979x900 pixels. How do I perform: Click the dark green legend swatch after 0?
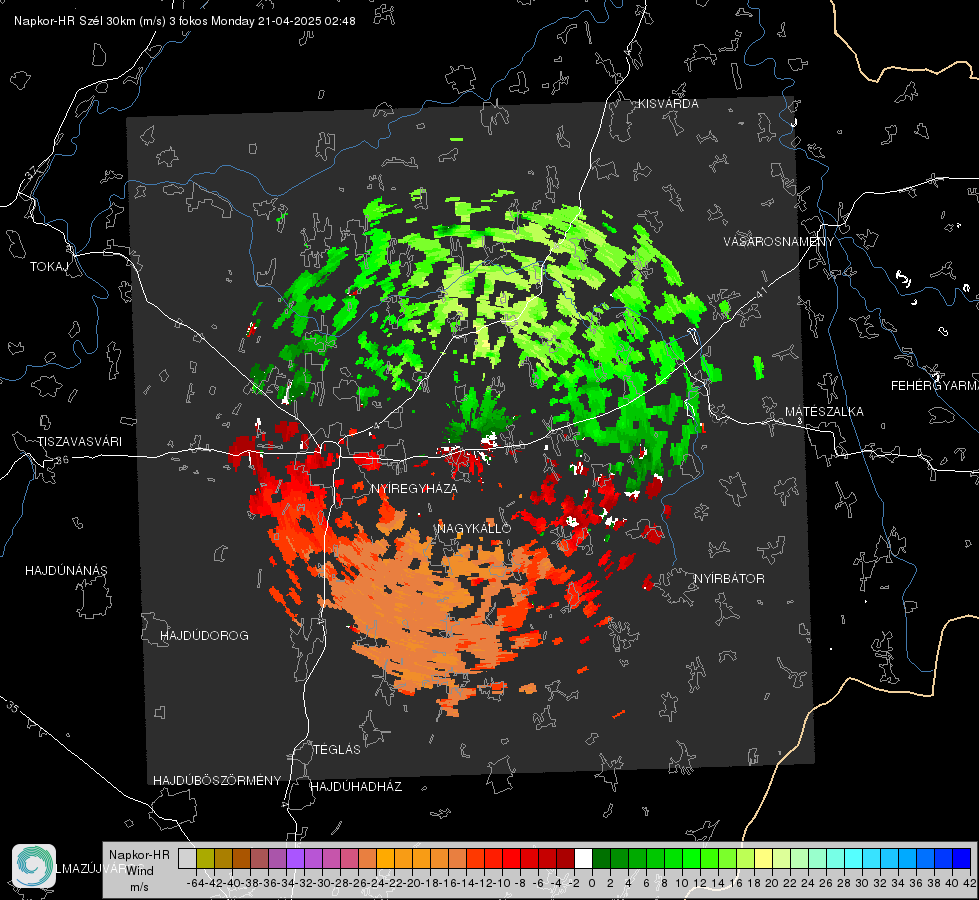tap(601, 858)
